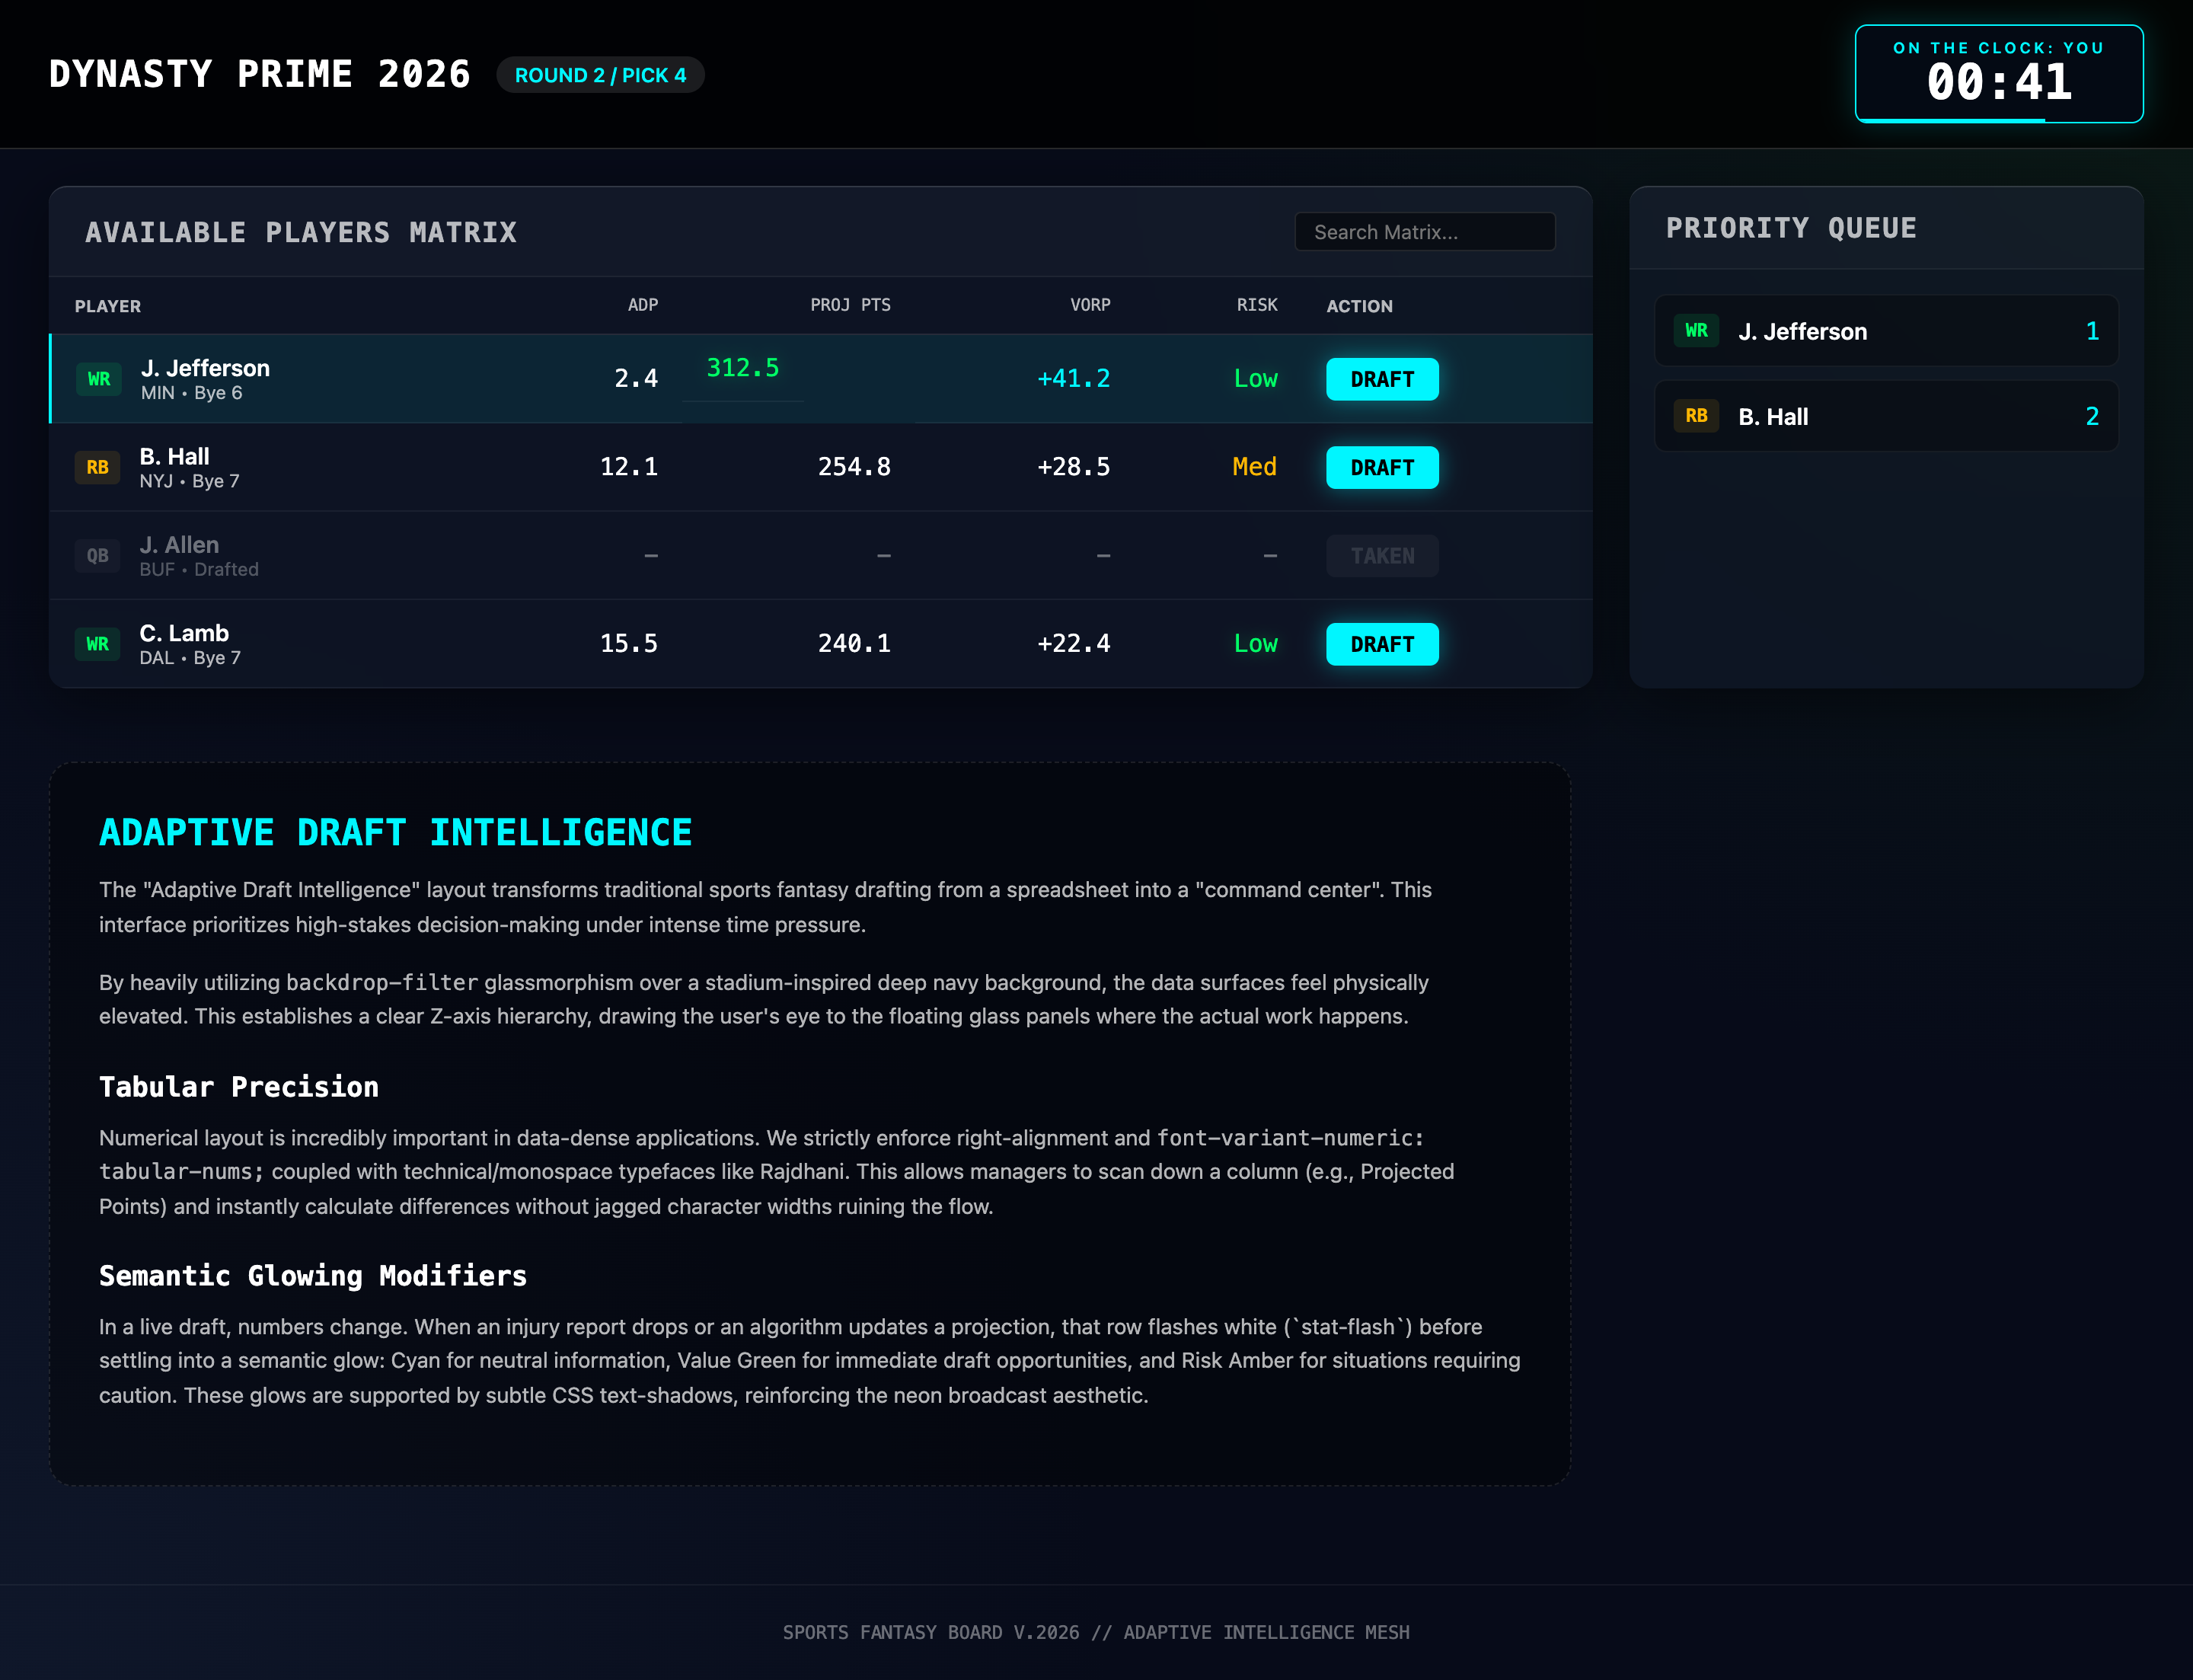Draft J. Jefferson from the matrix

(1381, 379)
